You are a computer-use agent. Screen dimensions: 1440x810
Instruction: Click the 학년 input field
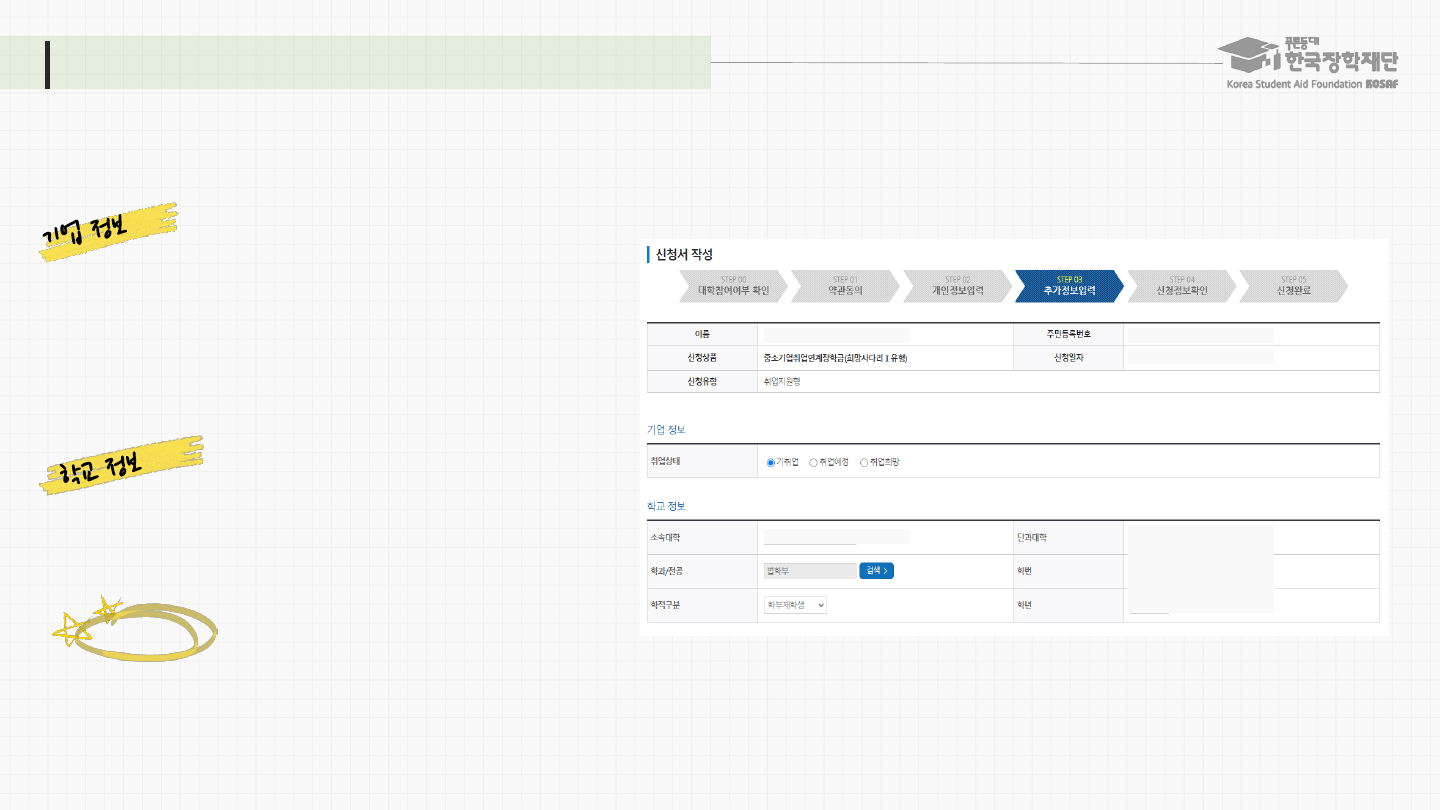tap(1149, 606)
